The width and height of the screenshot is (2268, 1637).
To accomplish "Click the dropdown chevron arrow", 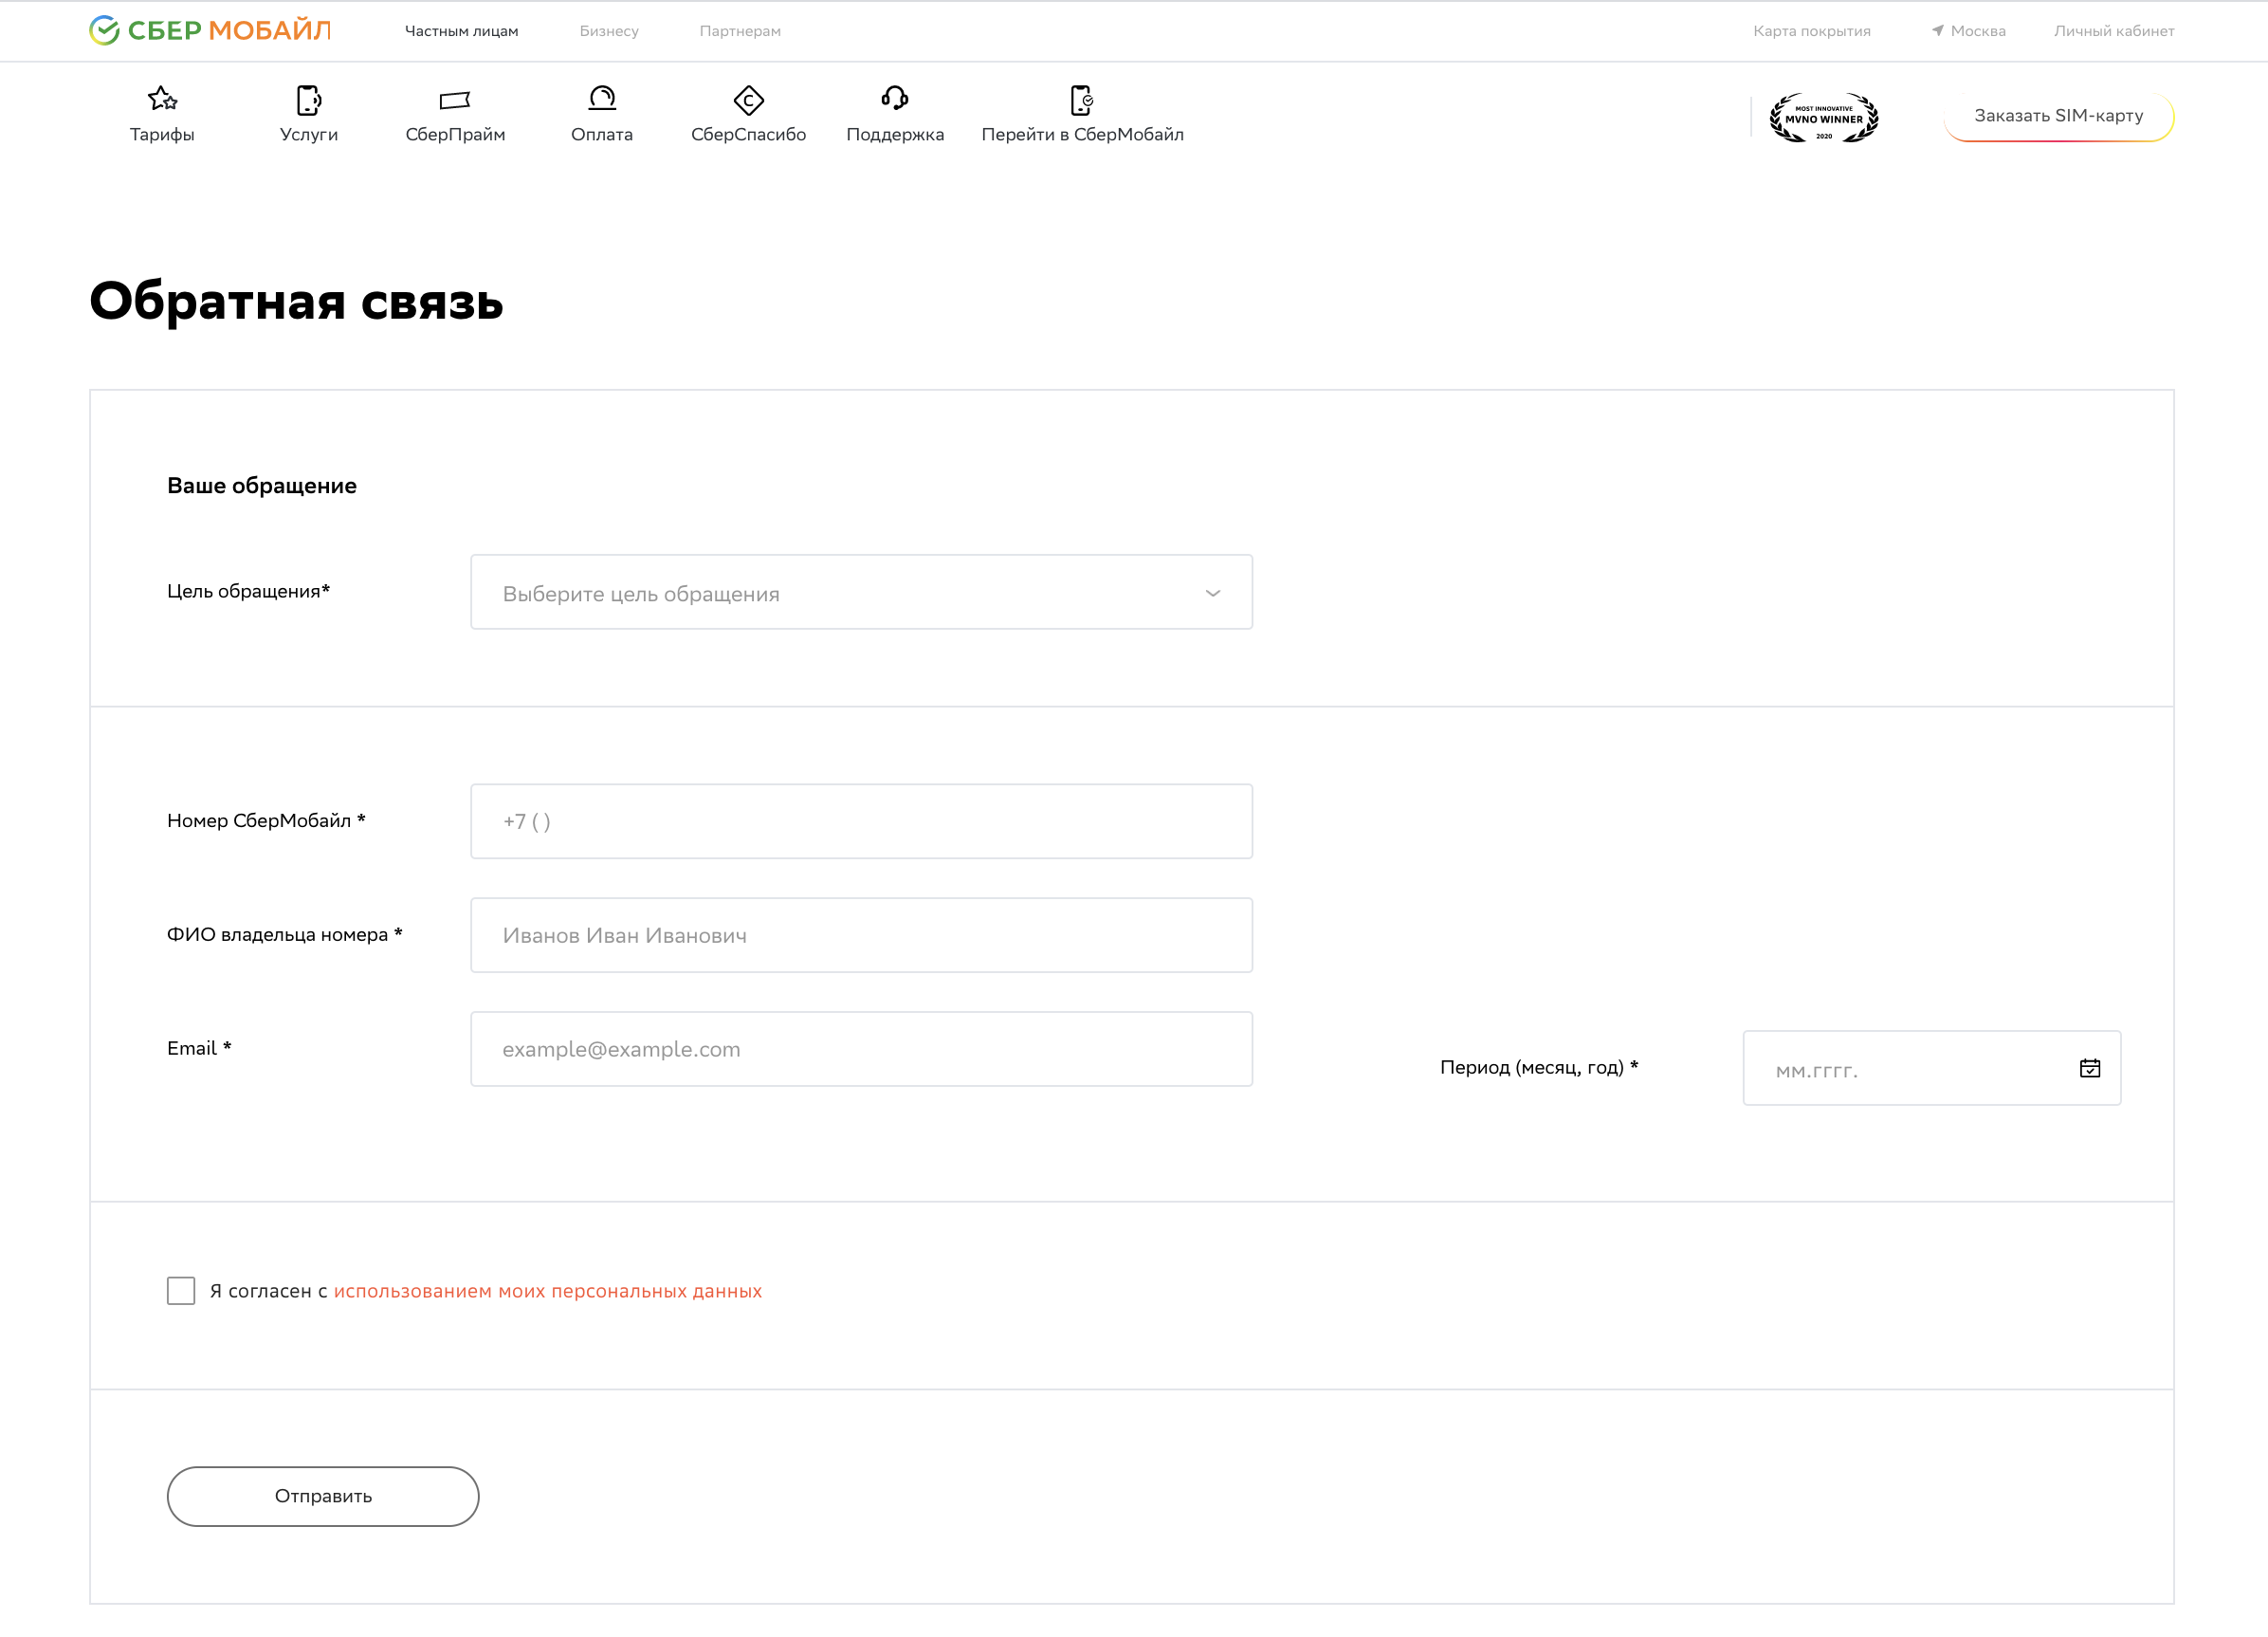I will [x=1212, y=593].
